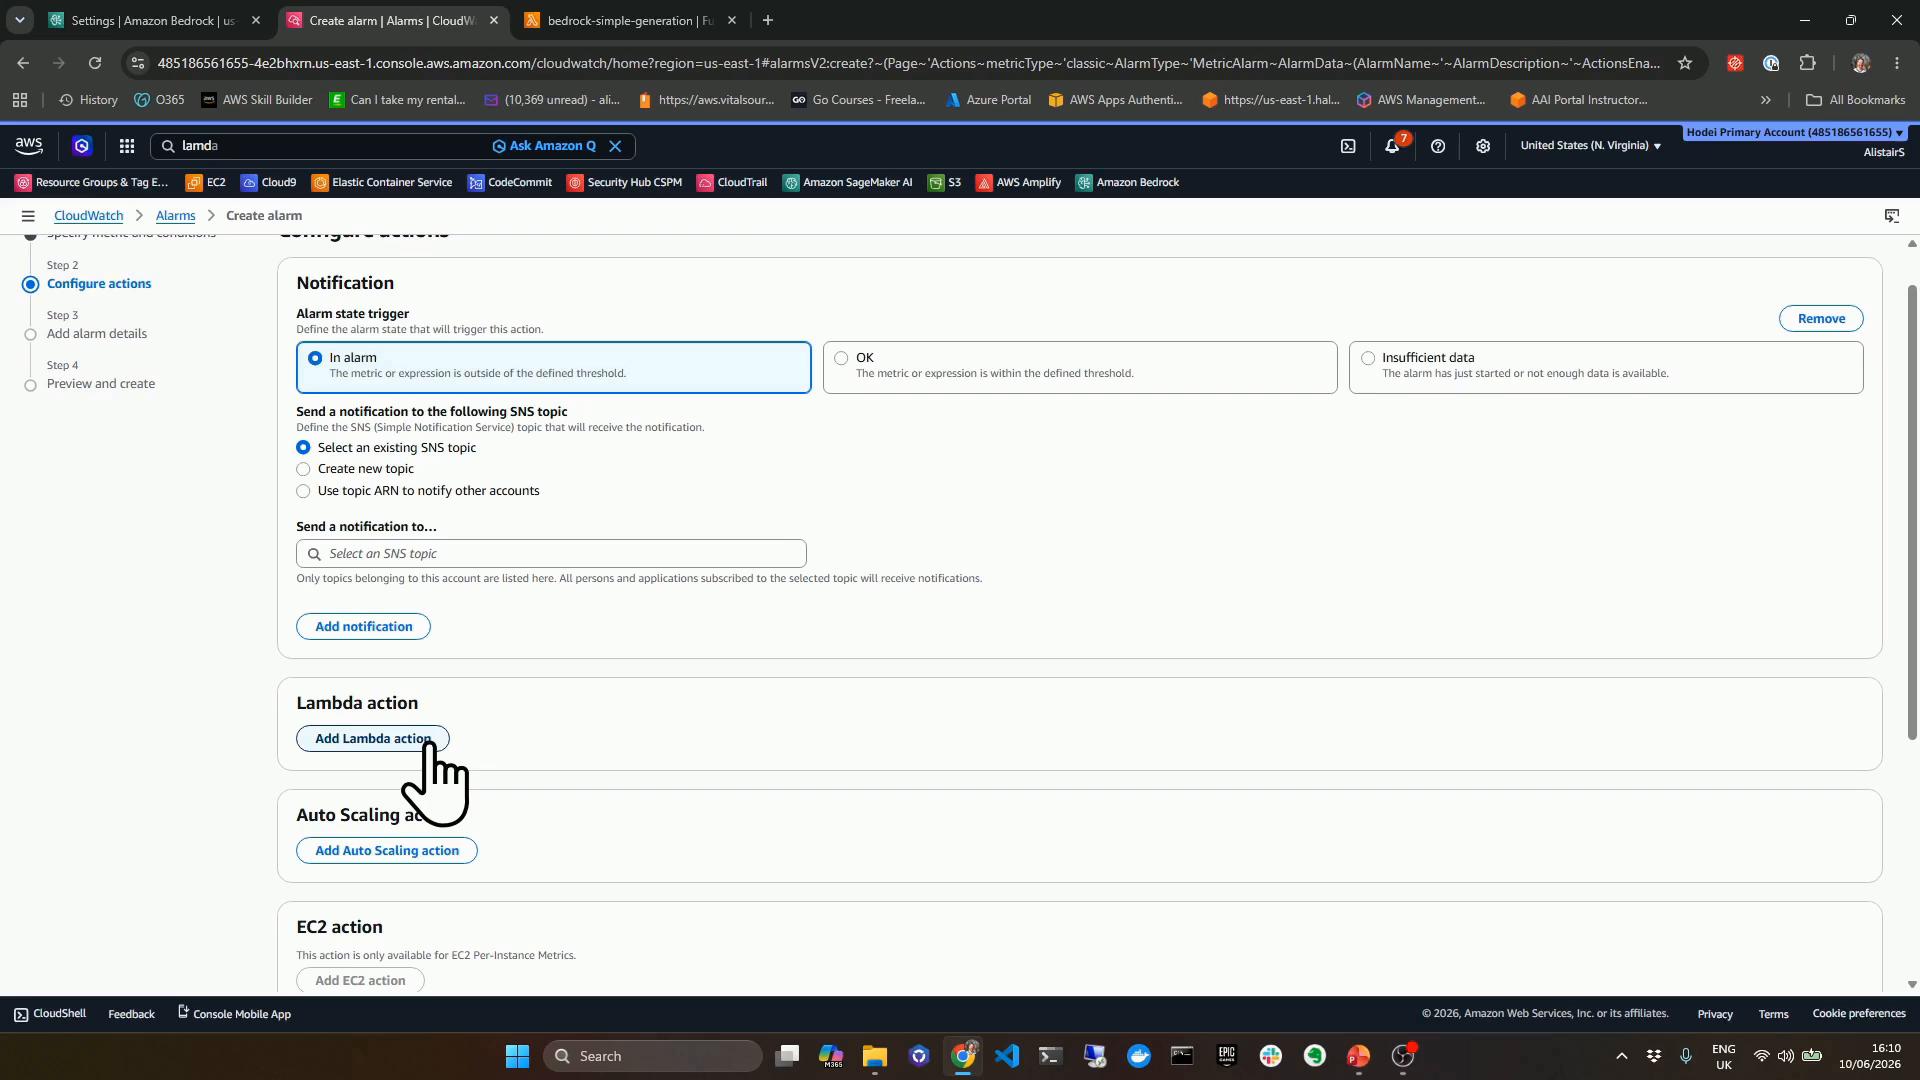Open the EC2 favorite shortcut
Image resolution: width=1920 pixels, height=1080 pixels.
(206, 182)
